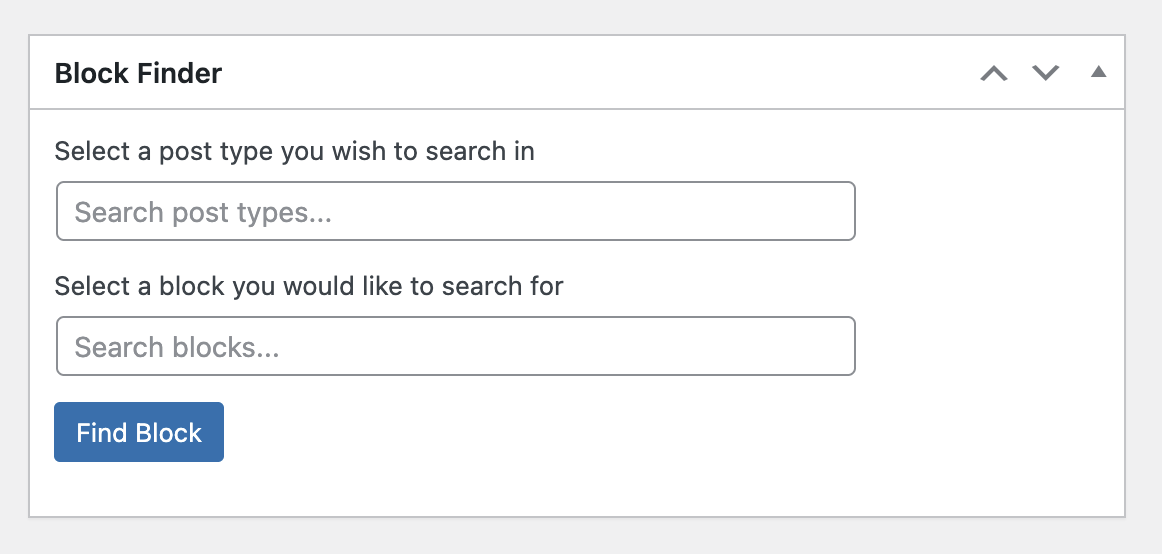Click the down chevron icon in the header
This screenshot has height=554, width=1162.
pos(1045,73)
